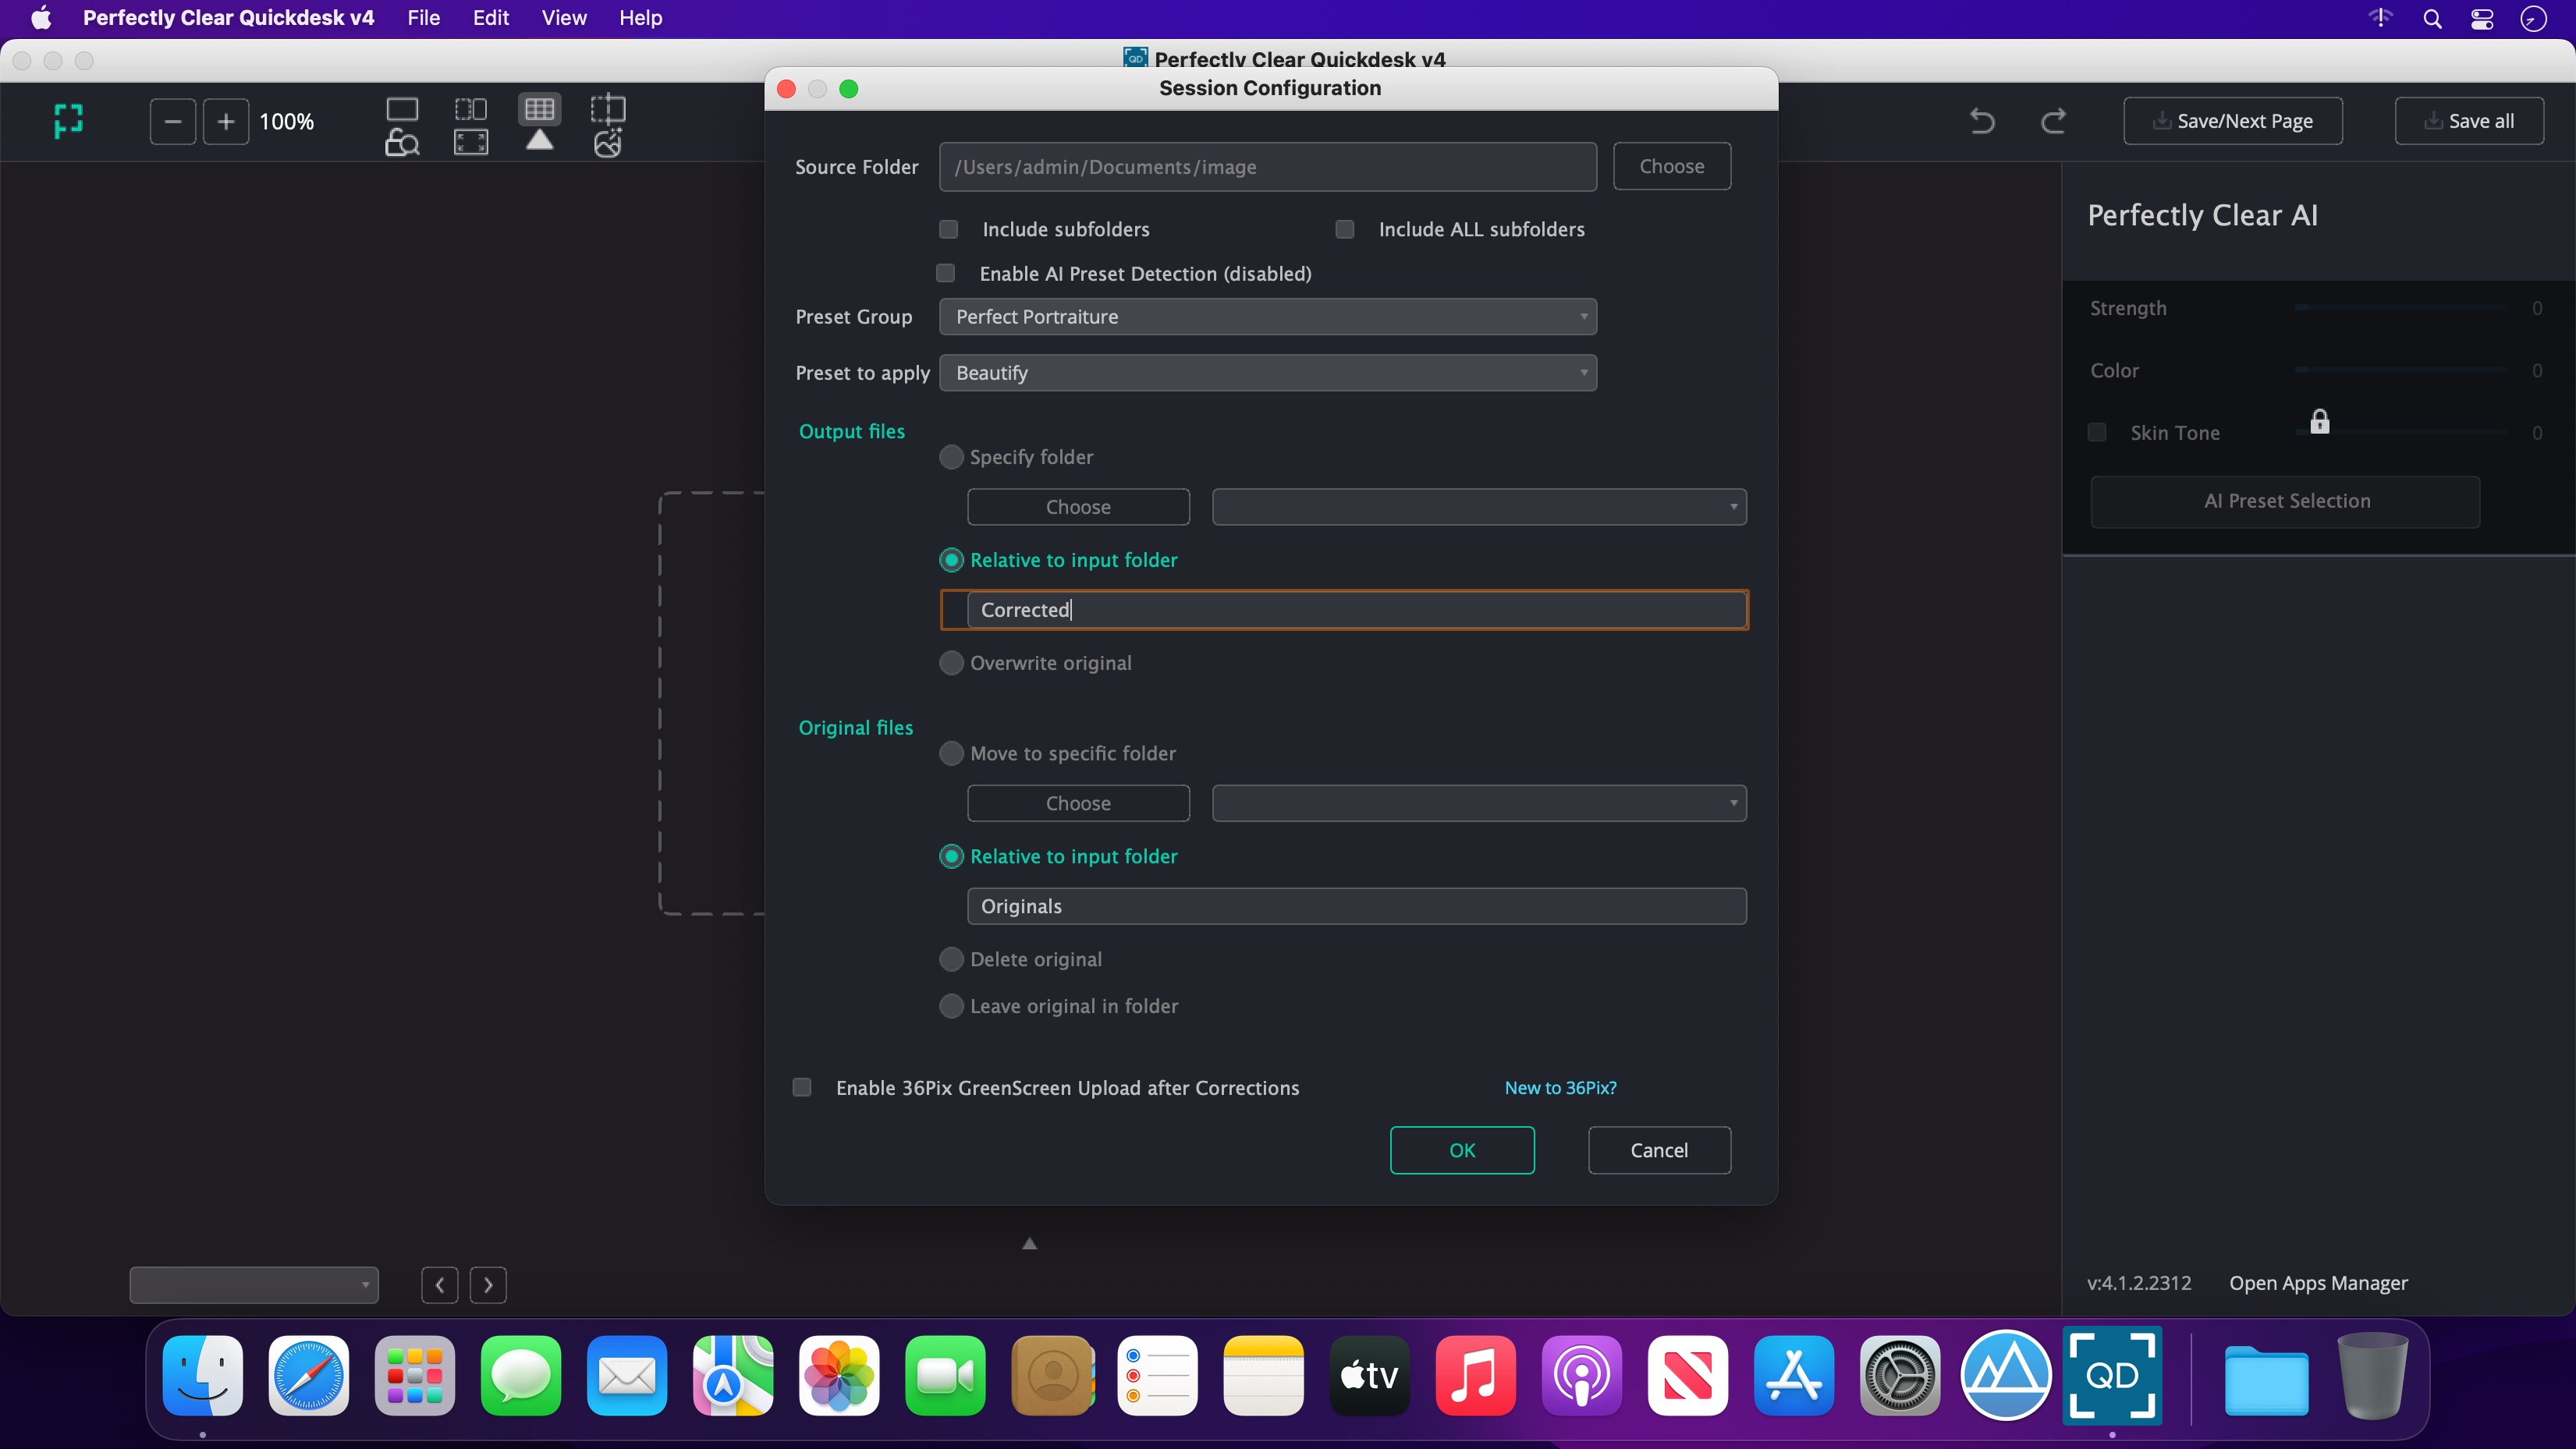
Task: Undo the last action
Action: tap(1981, 121)
